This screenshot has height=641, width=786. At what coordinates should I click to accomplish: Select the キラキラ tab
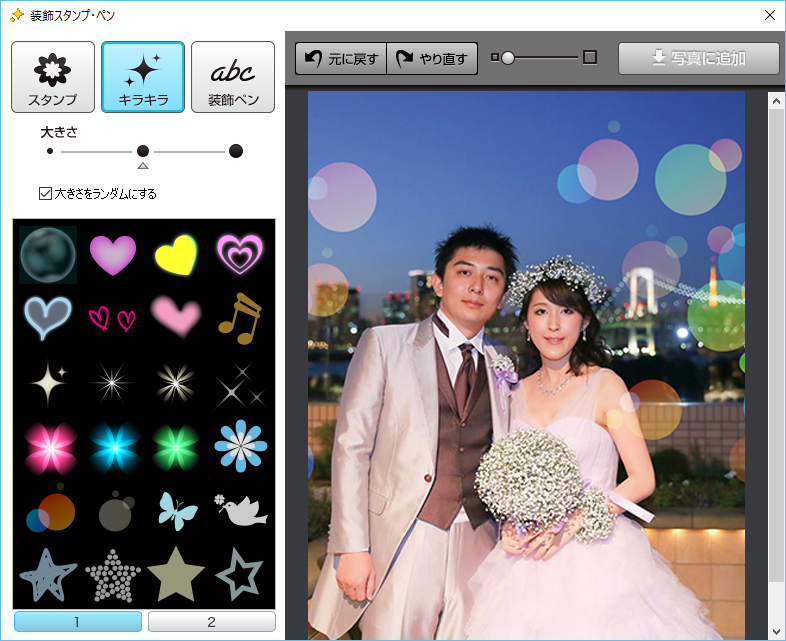(143, 77)
